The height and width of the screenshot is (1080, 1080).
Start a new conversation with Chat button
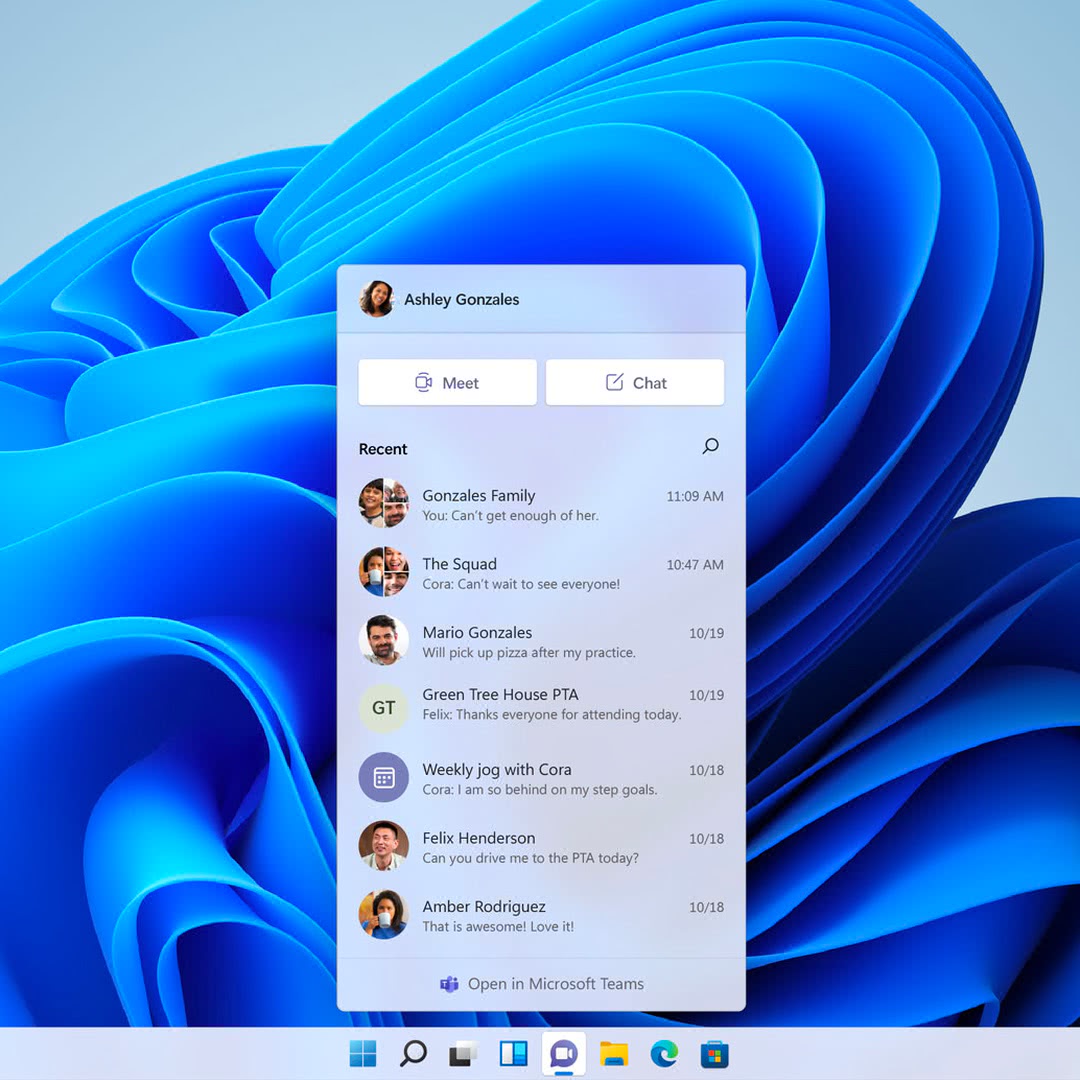pos(635,383)
